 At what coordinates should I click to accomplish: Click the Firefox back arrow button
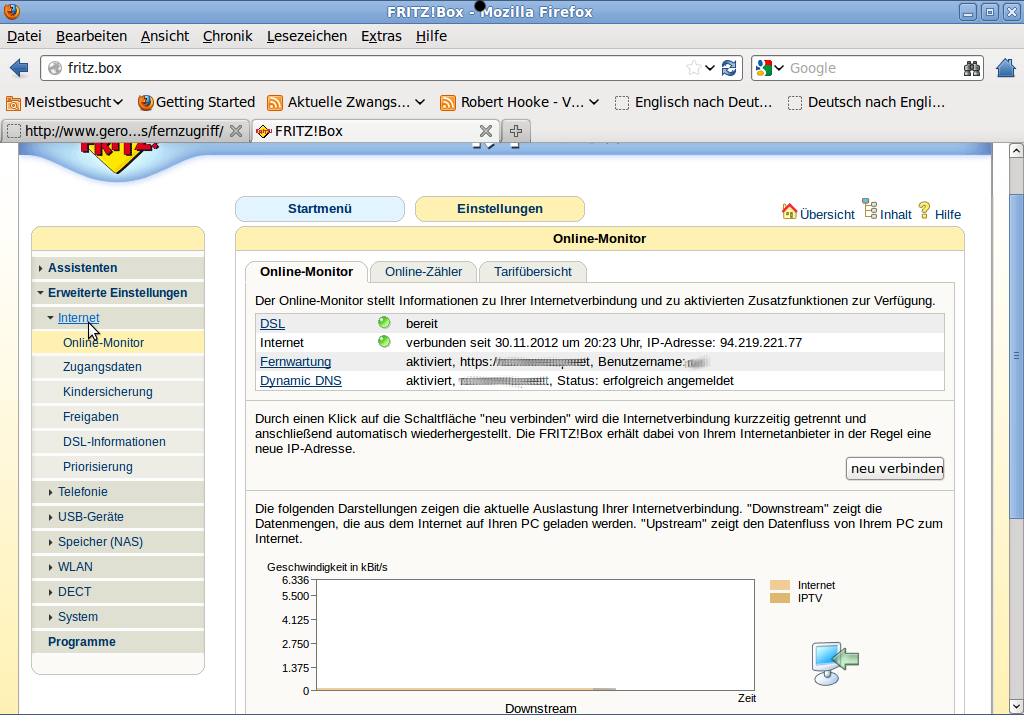coord(19,68)
